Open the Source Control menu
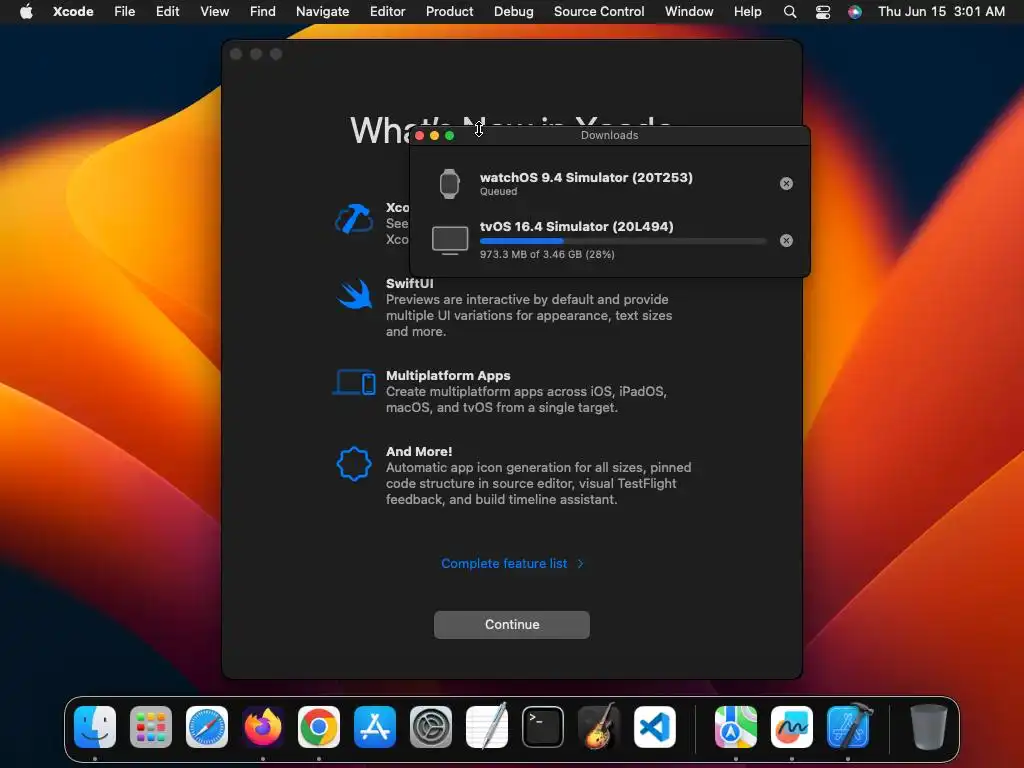This screenshot has width=1024, height=768. (599, 11)
